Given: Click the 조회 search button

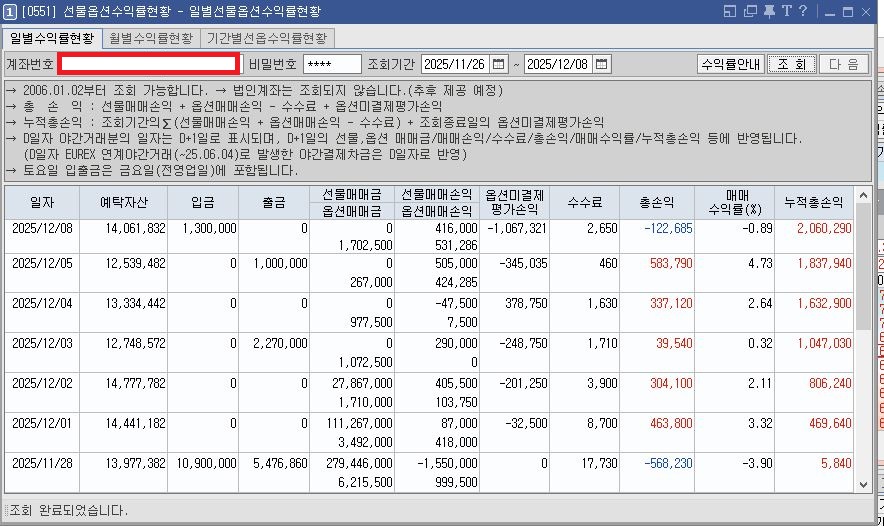Looking at the screenshot, I should (792, 64).
